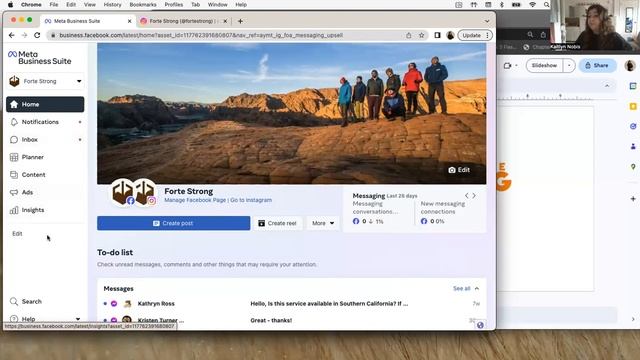Click the address bar URL

(201, 36)
